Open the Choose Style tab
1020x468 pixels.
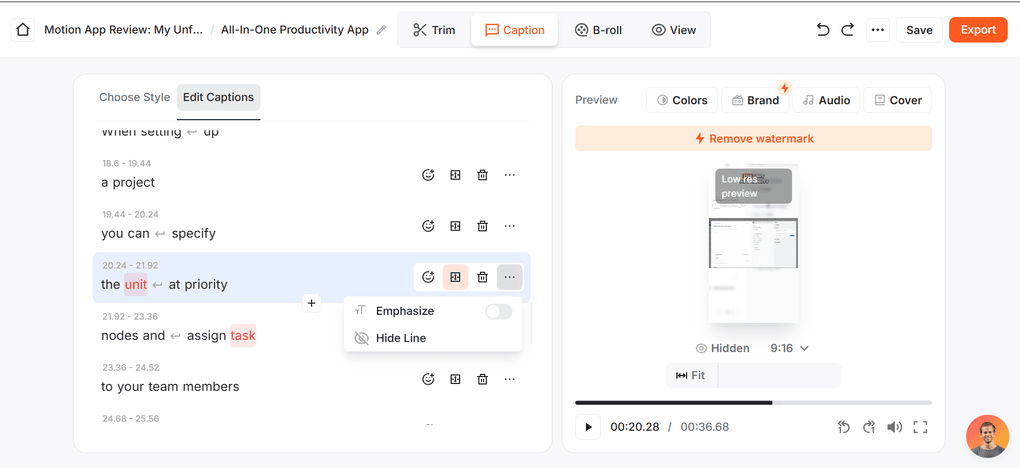click(x=135, y=97)
